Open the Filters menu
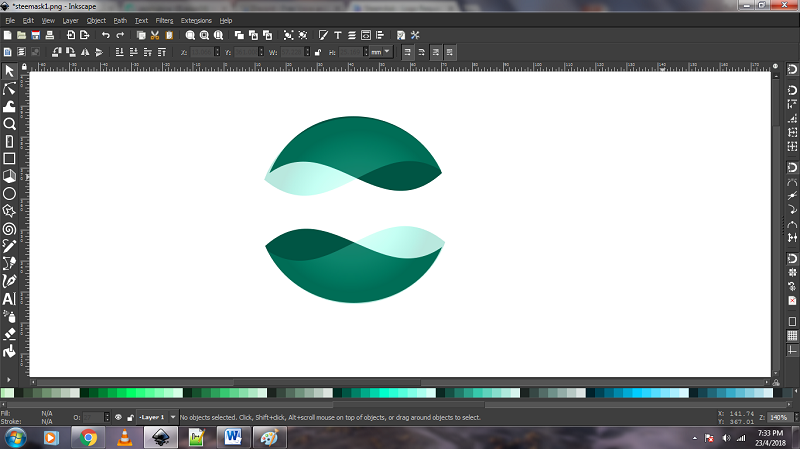Viewport: 800px width, 449px height. coord(164,20)
